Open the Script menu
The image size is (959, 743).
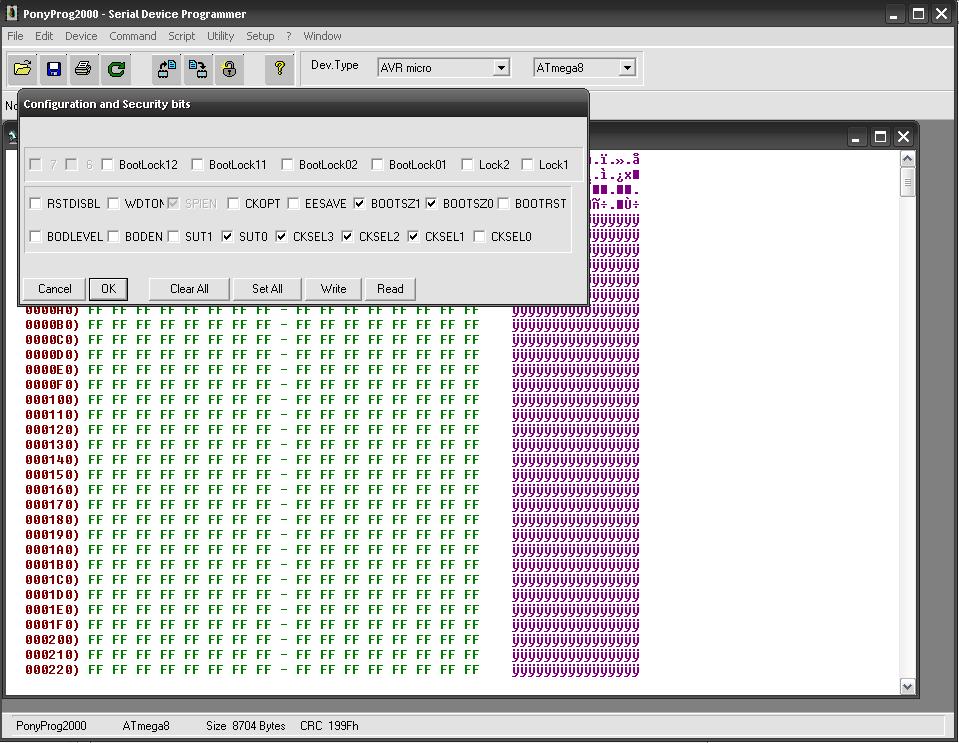pos(182,36)
